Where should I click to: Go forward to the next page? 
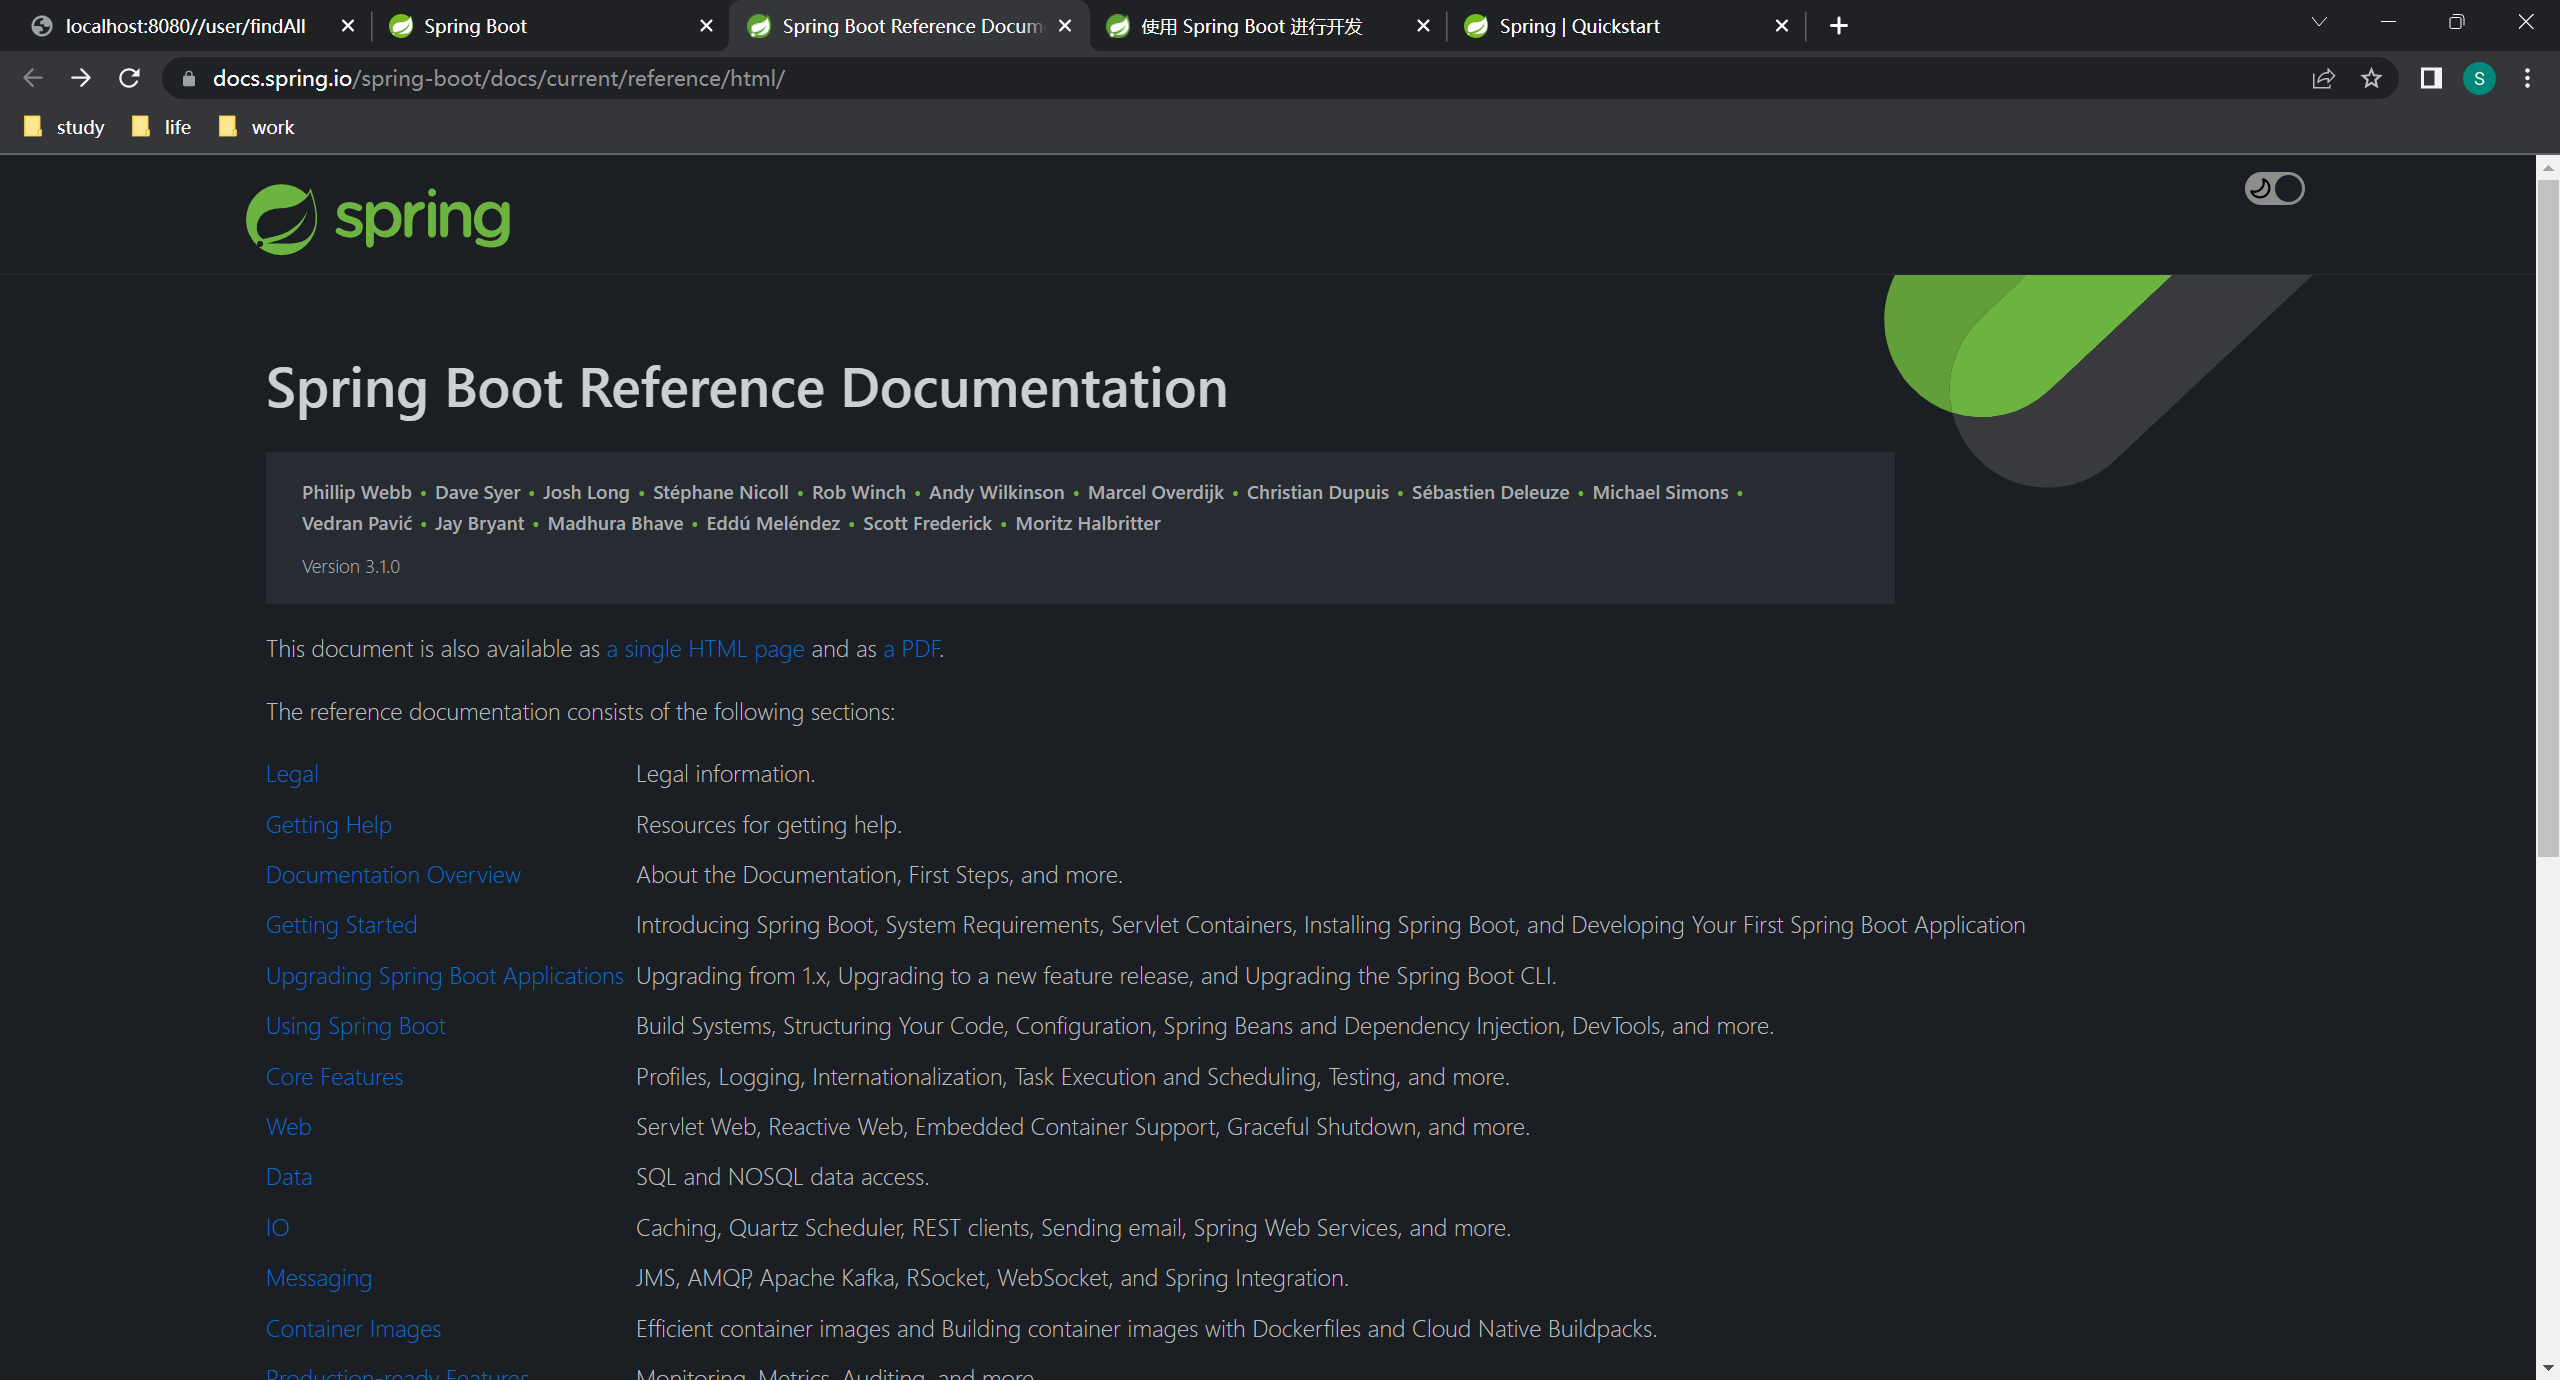point(81,78)
